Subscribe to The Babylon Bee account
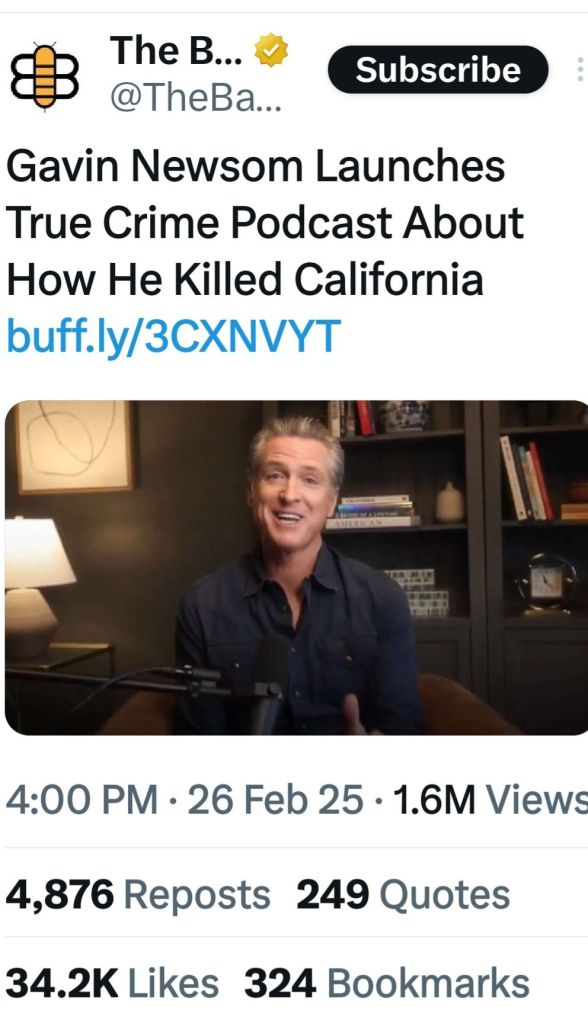The width and height of the screenshot is (588, 1023). (438, 70)
